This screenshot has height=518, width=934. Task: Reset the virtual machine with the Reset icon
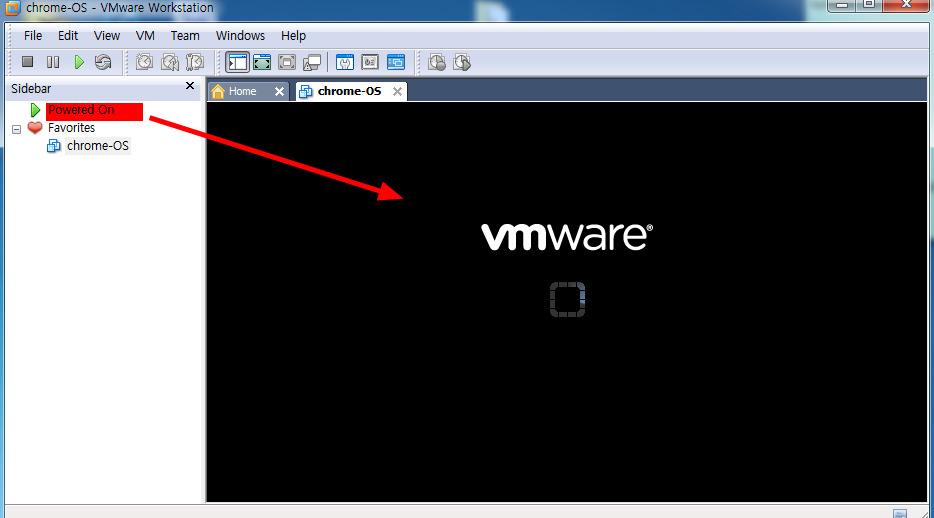pos(103,62)
